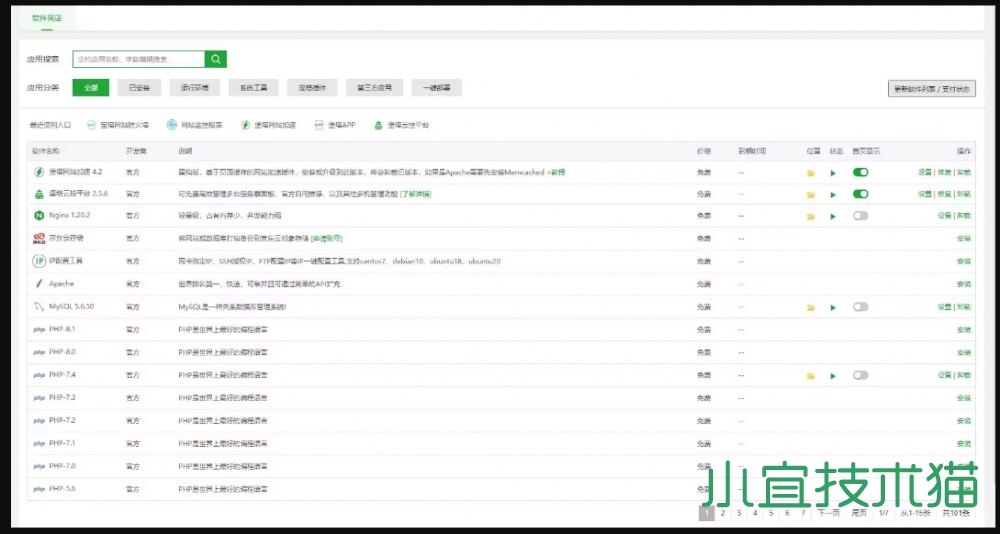The height and width of the screenshot is (534, 1000).
Task: Filter by 一键部署 category
Action: 436,88
